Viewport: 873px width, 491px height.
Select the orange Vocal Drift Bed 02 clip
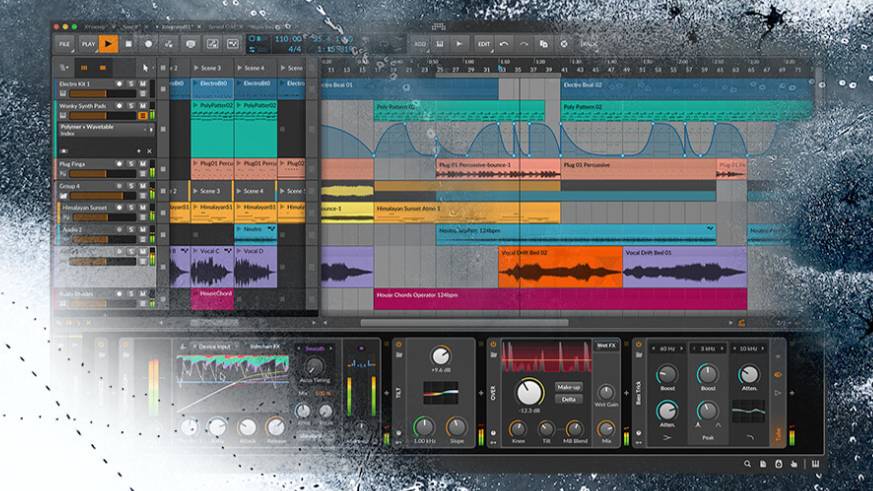560,267
